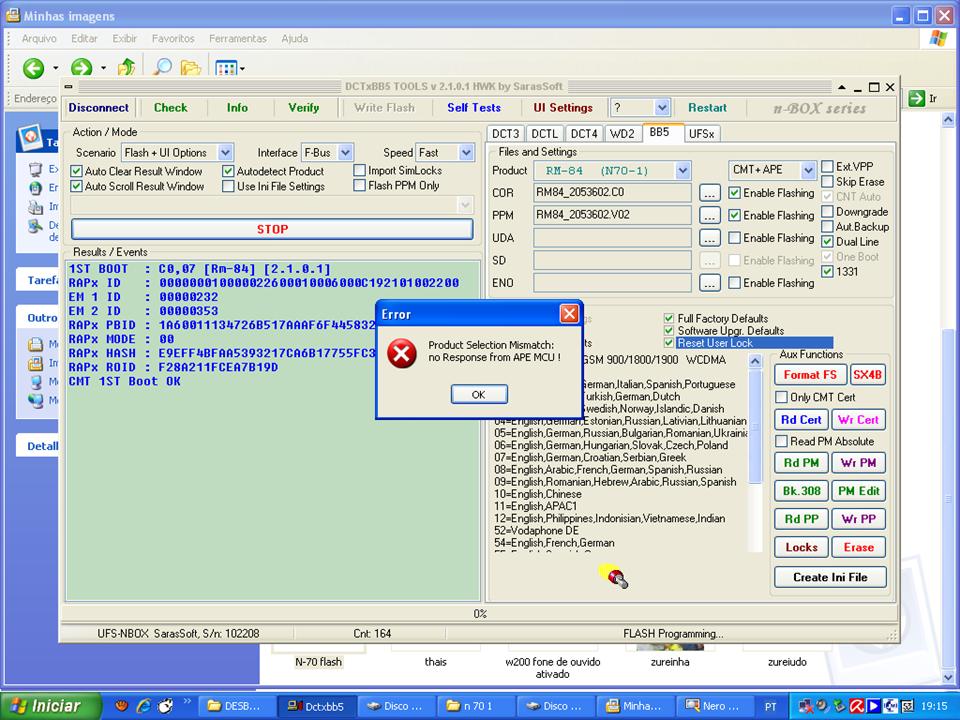Click the PT language indicator
Image resolution: width=960 pixels, height=720 pixels.
(x=771, y=707)
